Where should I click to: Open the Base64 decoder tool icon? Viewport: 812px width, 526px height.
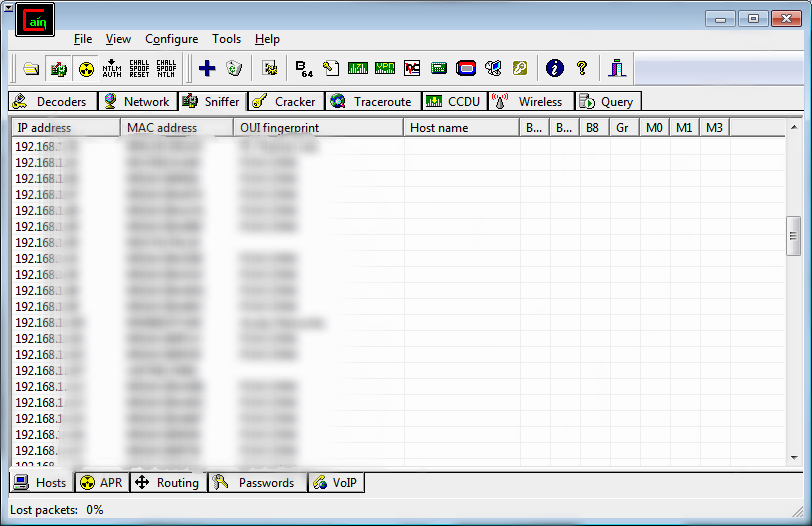coord(304,68)
